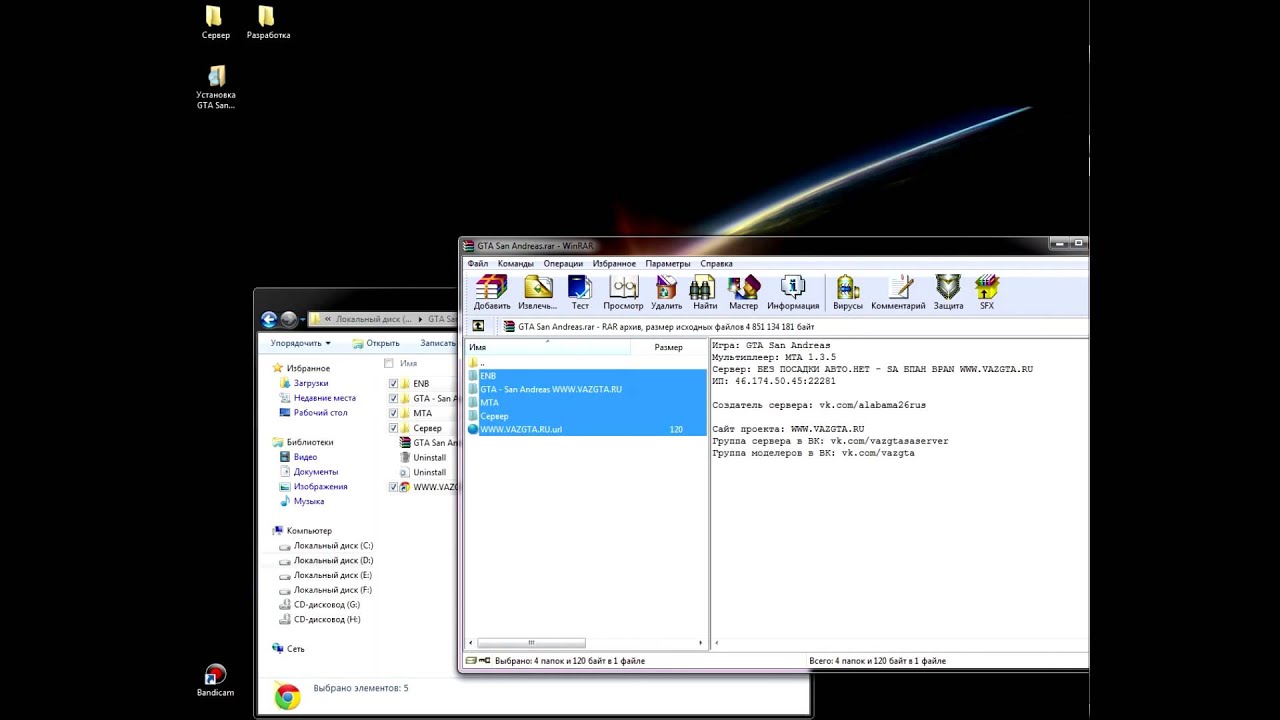Sort by the Размер column in WinRAR
The width and height of the screenshot is (1280, 720).
[x=668, y=347]
